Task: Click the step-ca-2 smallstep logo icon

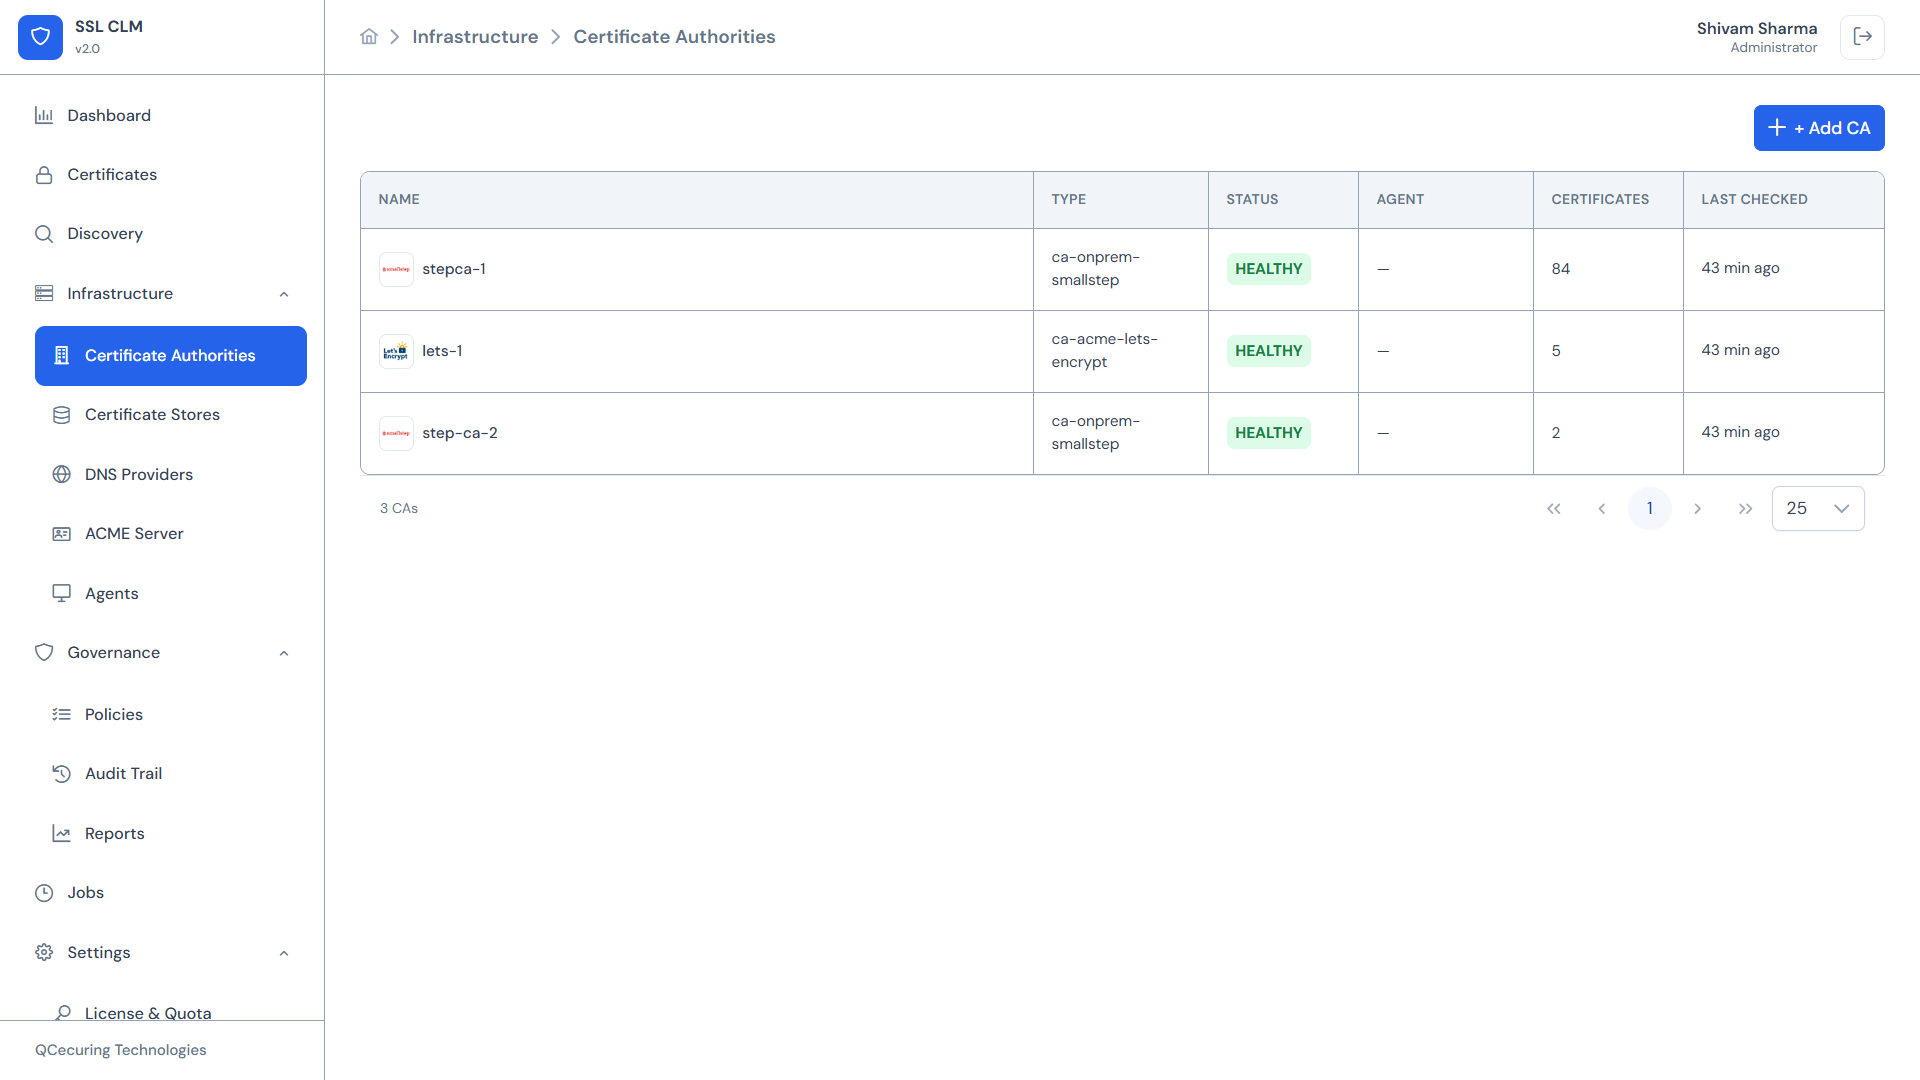Action: (396, 433)
